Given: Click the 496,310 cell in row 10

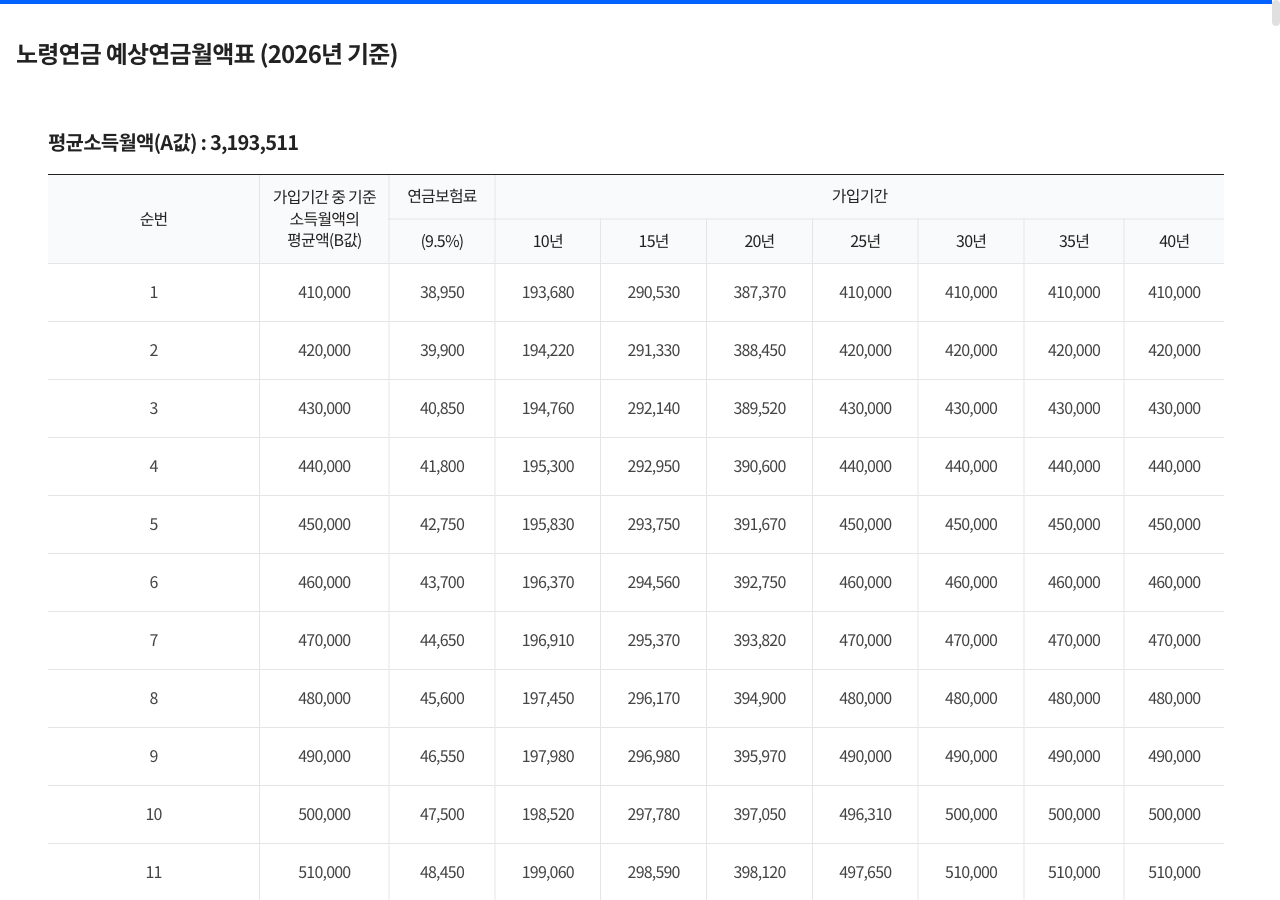Looking at the screenshot, I should tap(866, 815).
